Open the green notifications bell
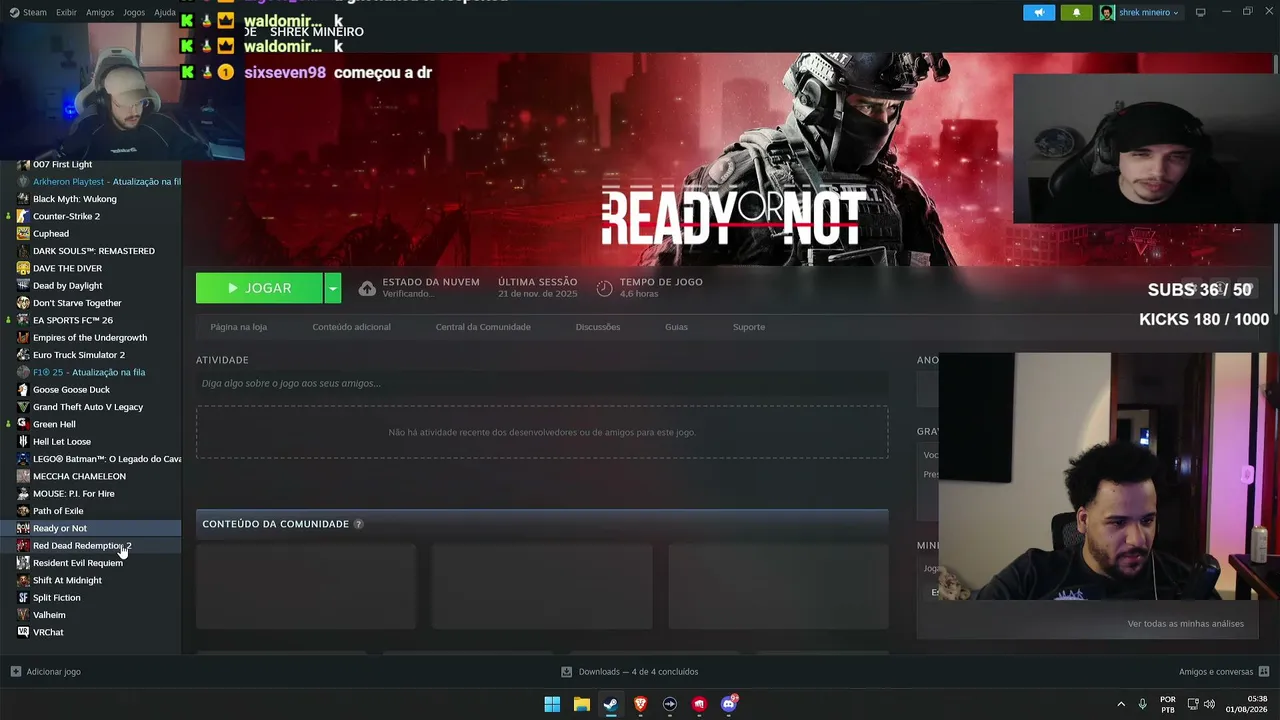The image size is (1280, 720). (x=1076, y=13)
